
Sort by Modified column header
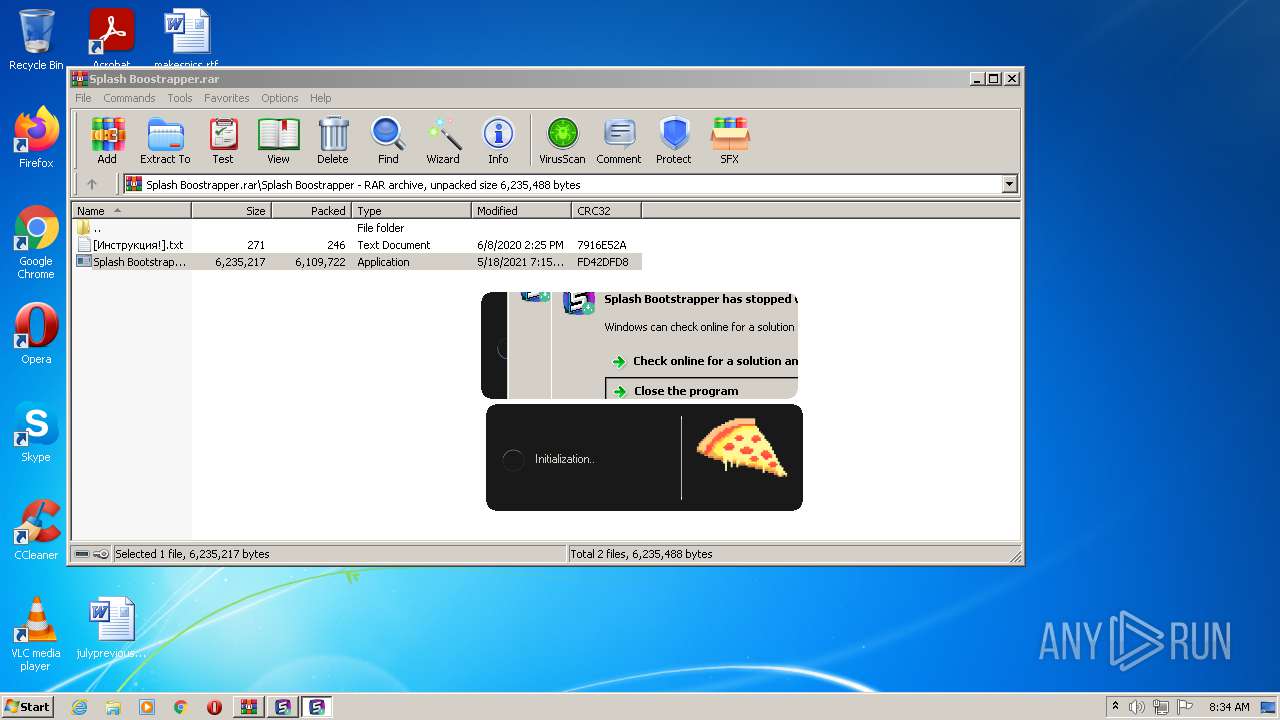(521, 211)
